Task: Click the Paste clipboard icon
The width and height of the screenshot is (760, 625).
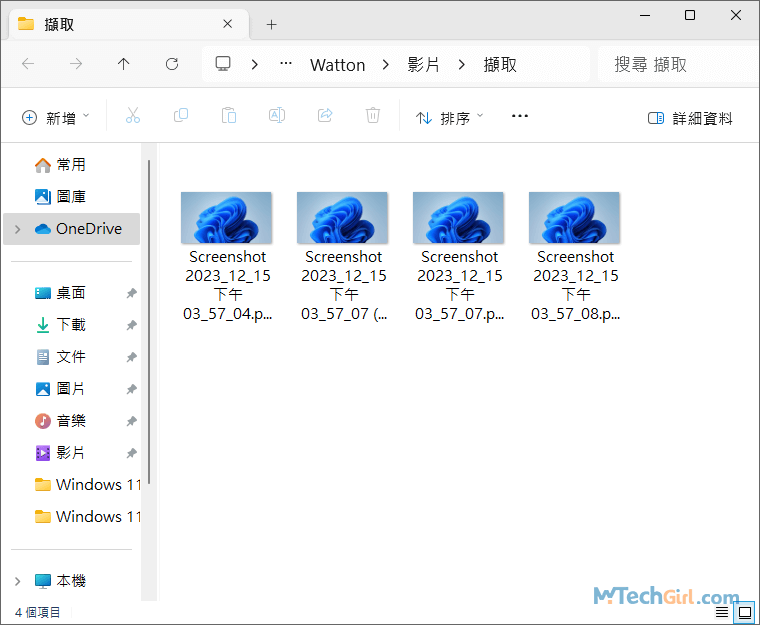Action: (x=229, y=117)
